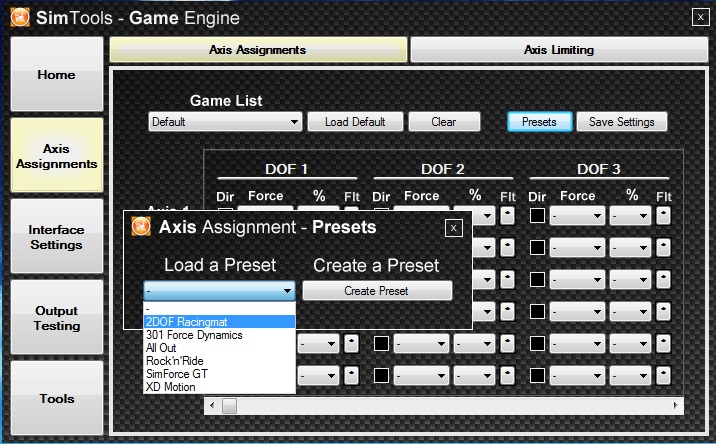Click the Load Default button
716x444 pixels.
355,122
